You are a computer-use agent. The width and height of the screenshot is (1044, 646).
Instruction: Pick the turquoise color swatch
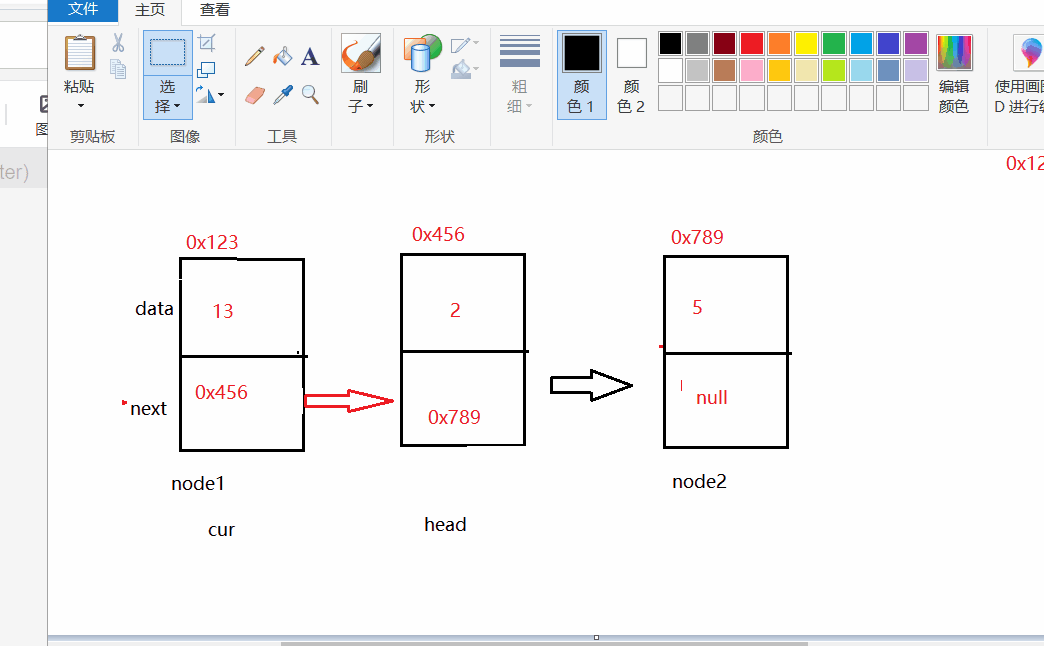[861, 43]
